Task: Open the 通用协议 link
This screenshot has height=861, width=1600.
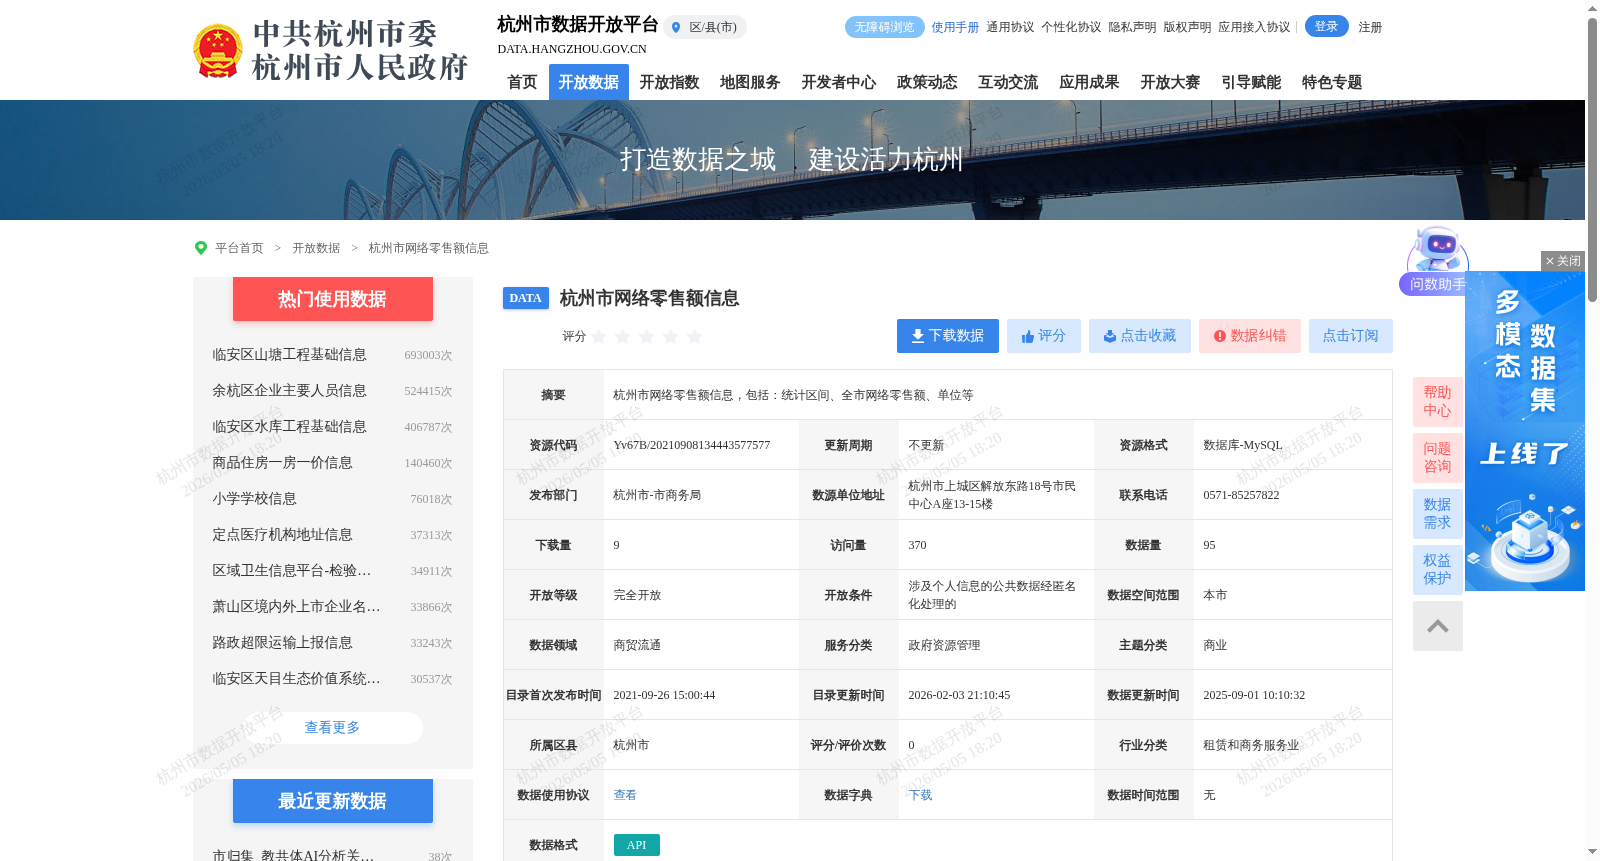Action: pyautogui.click(x=1010, y=27)
